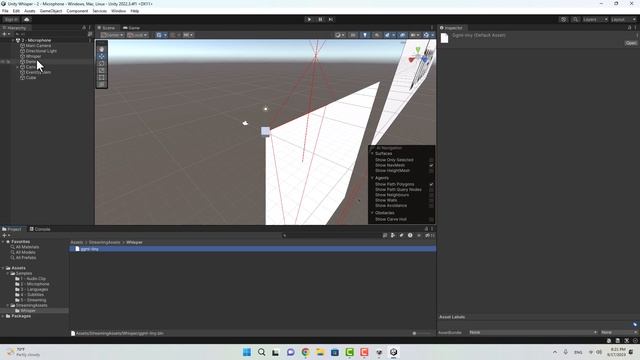
Task: Click the Step frame button
Action: pos(331,19)
